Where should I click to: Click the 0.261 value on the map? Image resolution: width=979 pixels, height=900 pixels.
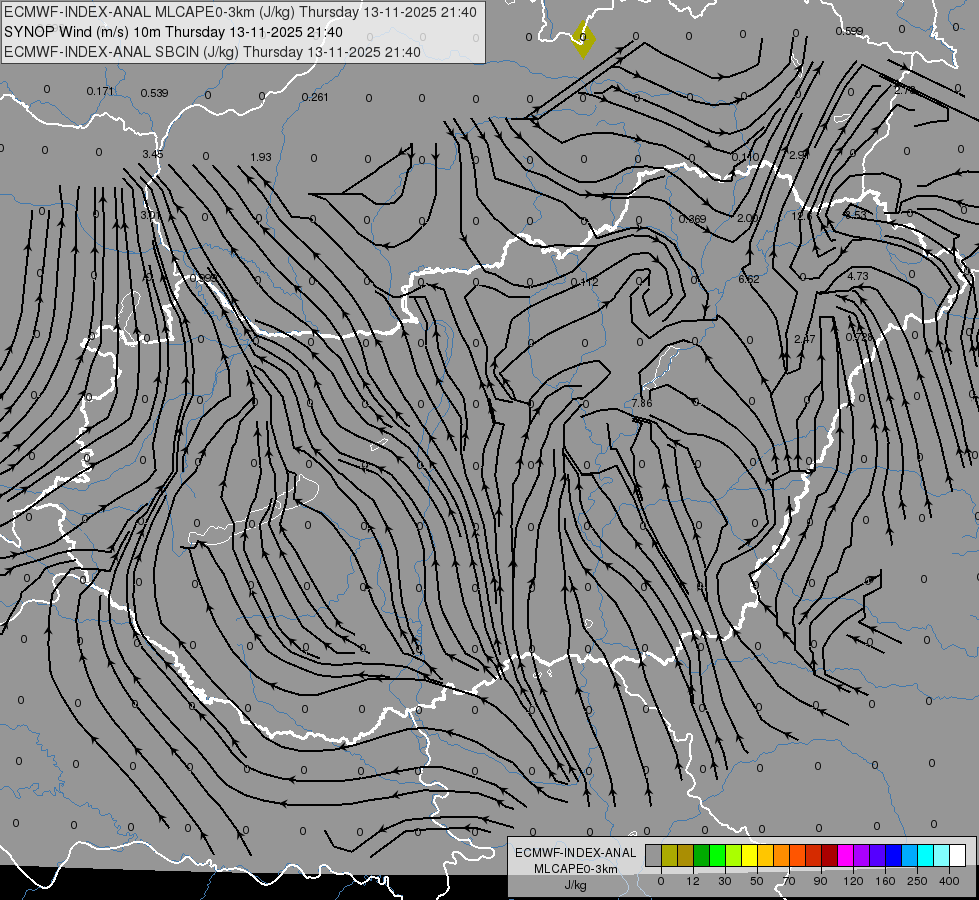[x=315, y=97]
